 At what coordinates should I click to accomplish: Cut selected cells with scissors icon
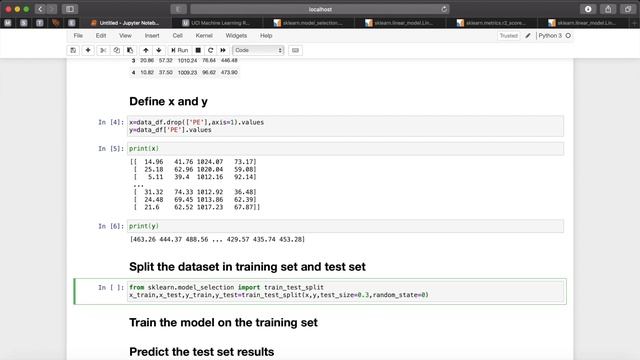pyautogui.click(x=103, y=50)
